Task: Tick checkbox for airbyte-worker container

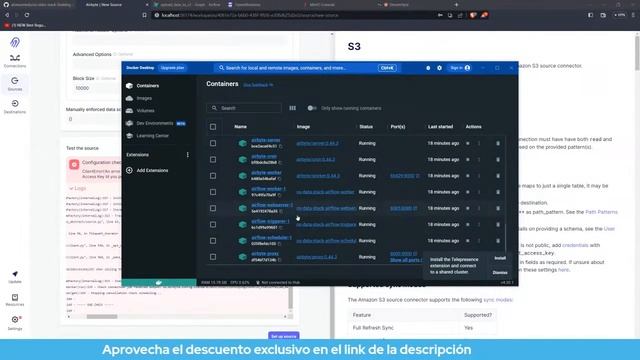Action: [213, 176]
